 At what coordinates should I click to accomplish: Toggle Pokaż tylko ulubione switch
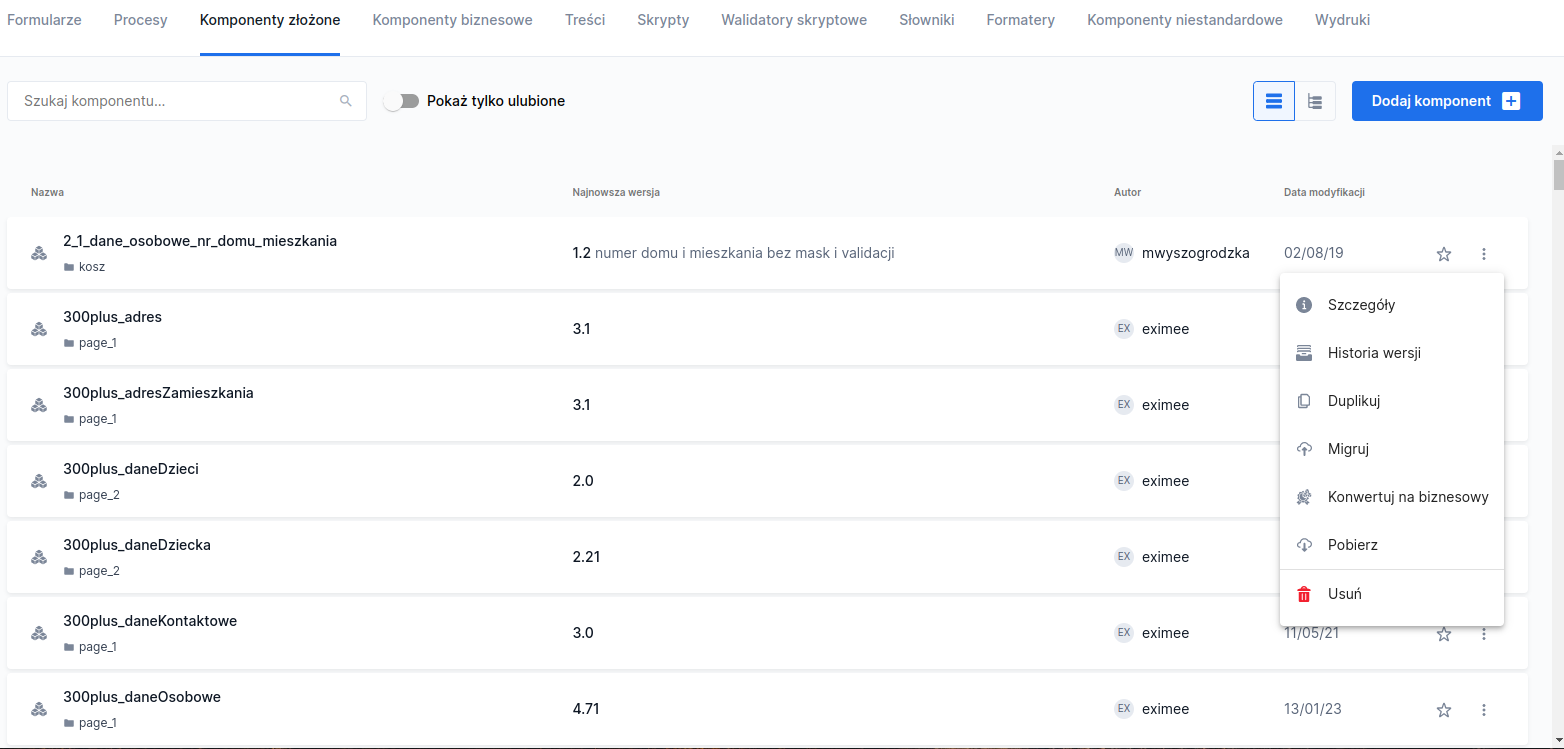coord(400,101)
